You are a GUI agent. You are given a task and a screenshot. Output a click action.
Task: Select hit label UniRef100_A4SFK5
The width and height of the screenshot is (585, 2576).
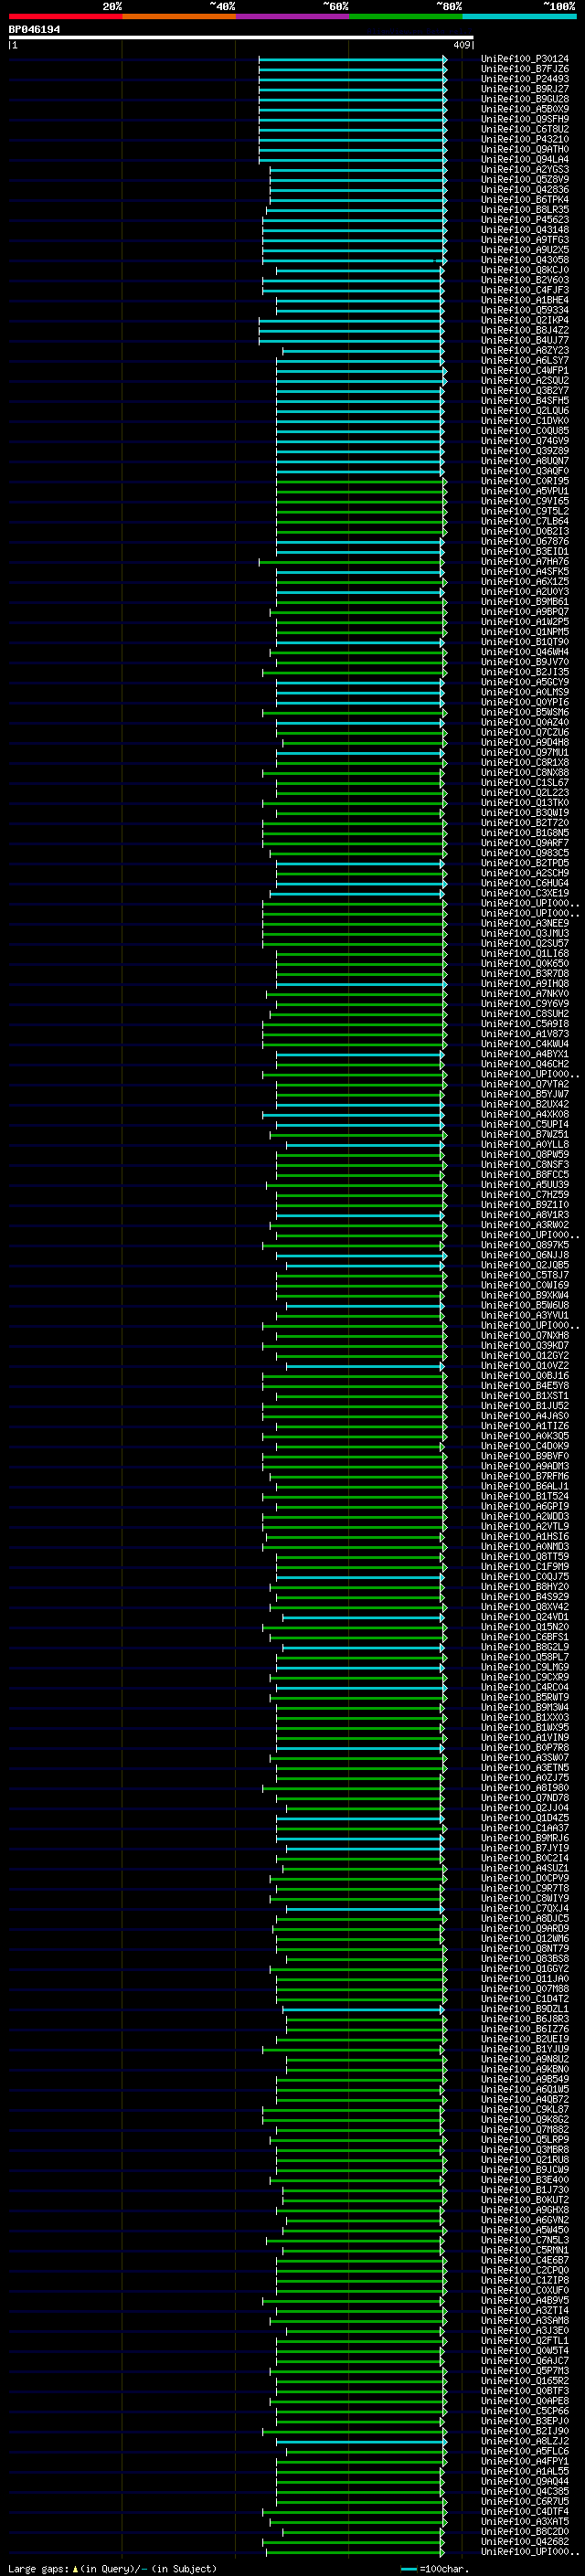(x=524, y=572)
